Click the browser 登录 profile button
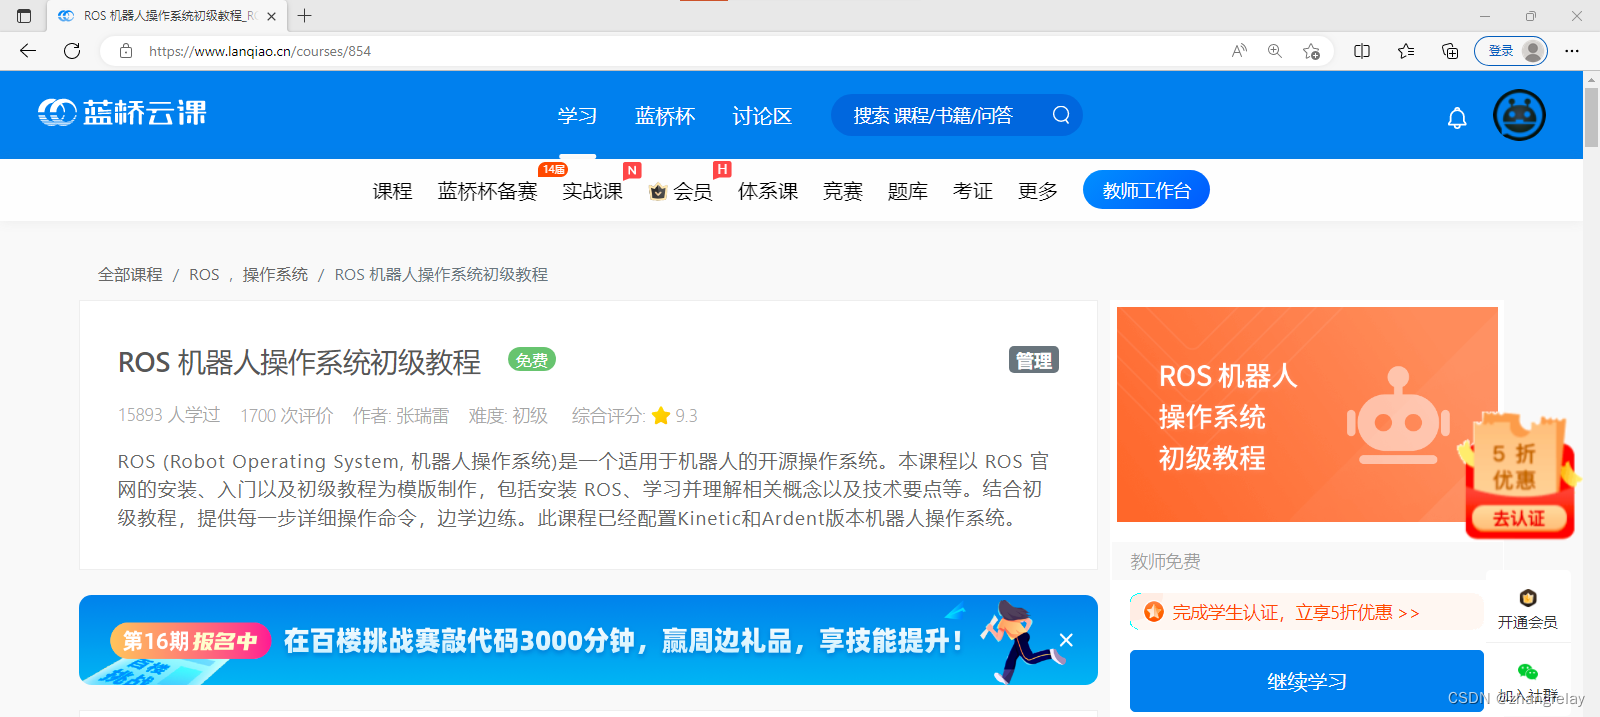 click(x=1510, y=51)
